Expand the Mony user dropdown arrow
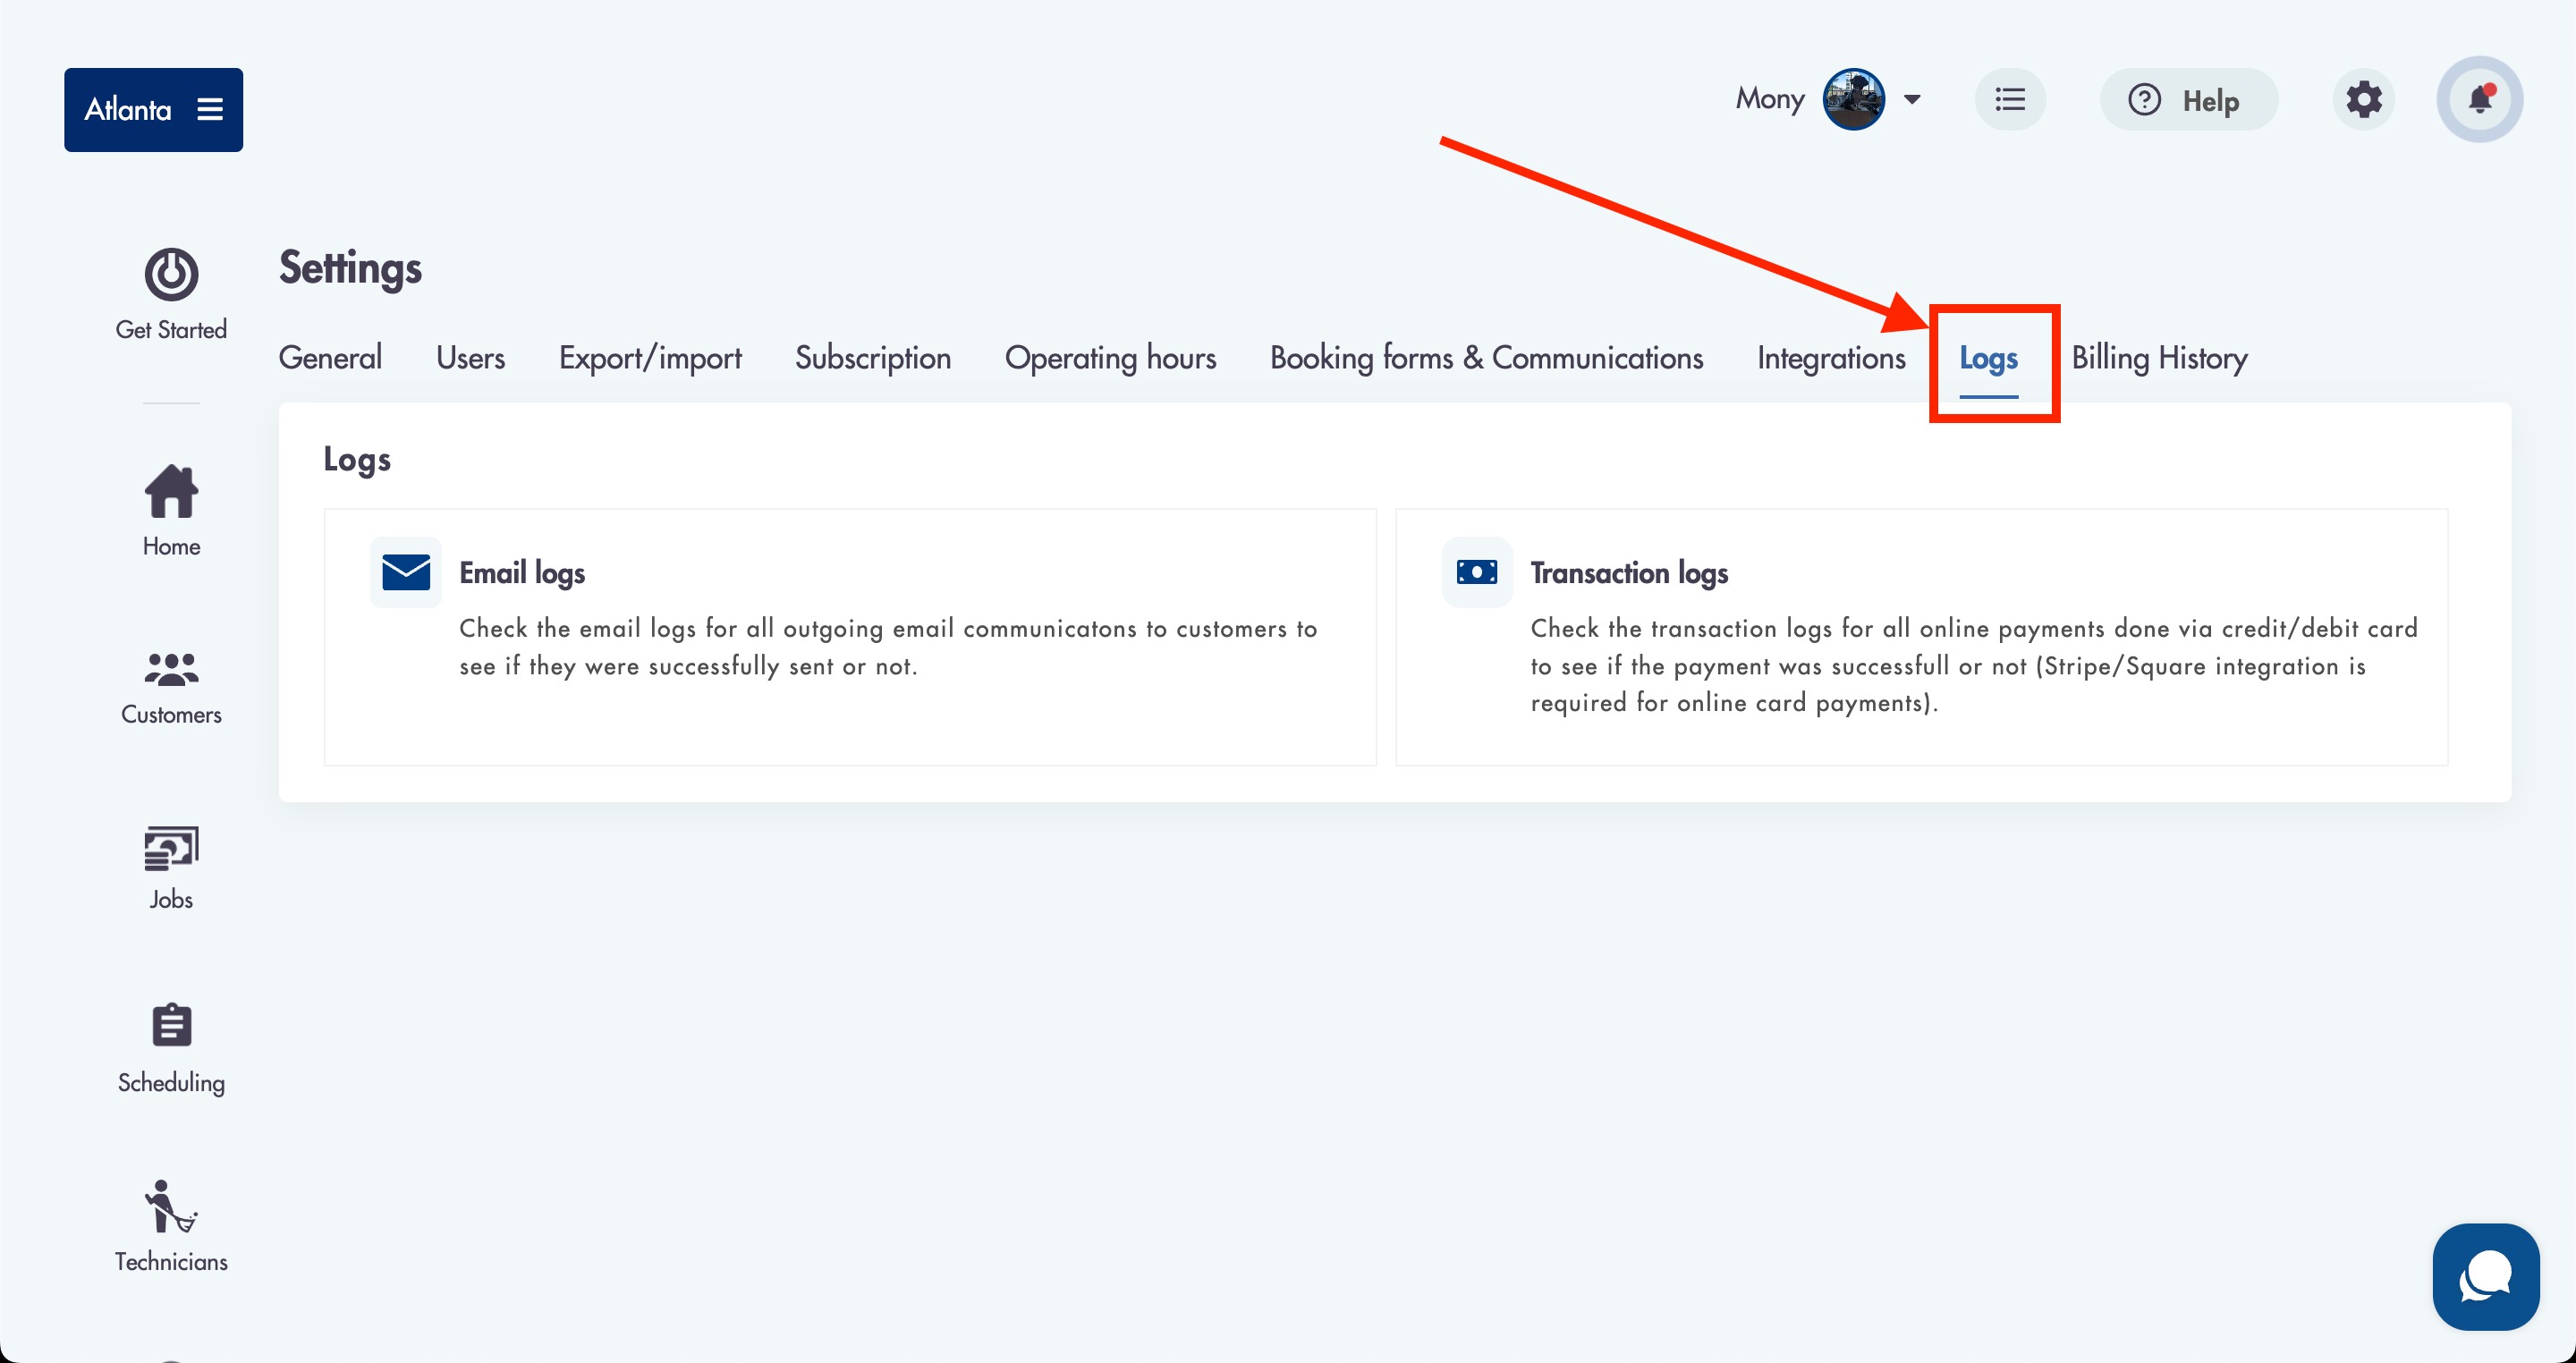Screen dimensions: 2576x1363 pyautogui.click(x=1912, y=99)
